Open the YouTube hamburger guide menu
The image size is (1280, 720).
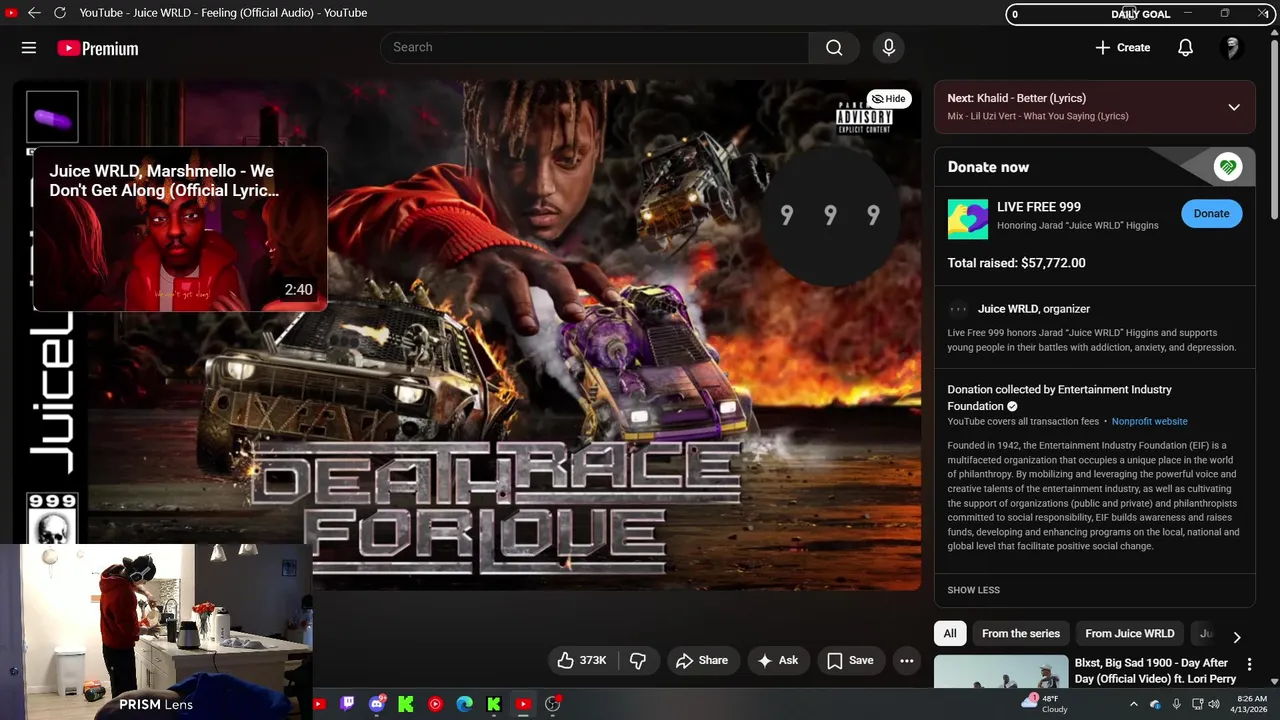29,48
